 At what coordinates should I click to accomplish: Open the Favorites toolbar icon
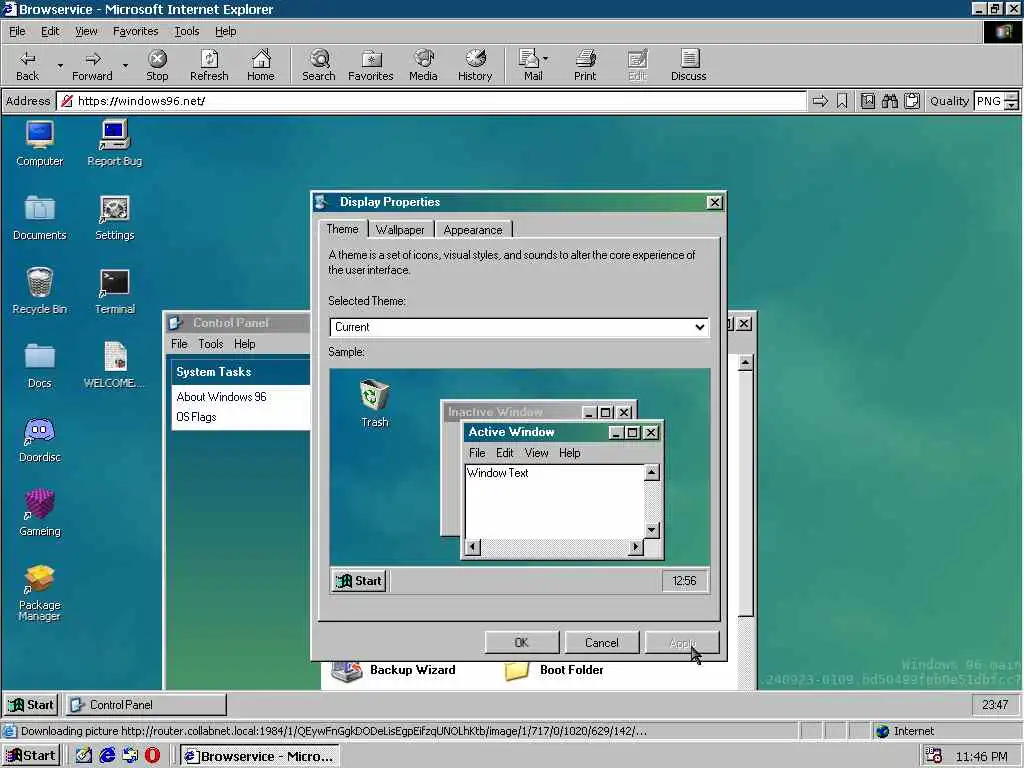(371, 59)
